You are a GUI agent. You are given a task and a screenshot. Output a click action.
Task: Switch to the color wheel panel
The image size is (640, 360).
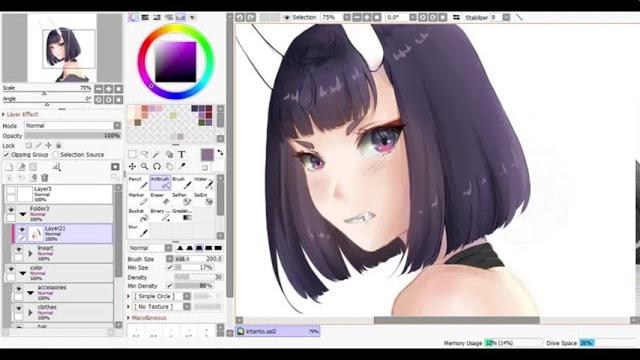tap(133, 18)
